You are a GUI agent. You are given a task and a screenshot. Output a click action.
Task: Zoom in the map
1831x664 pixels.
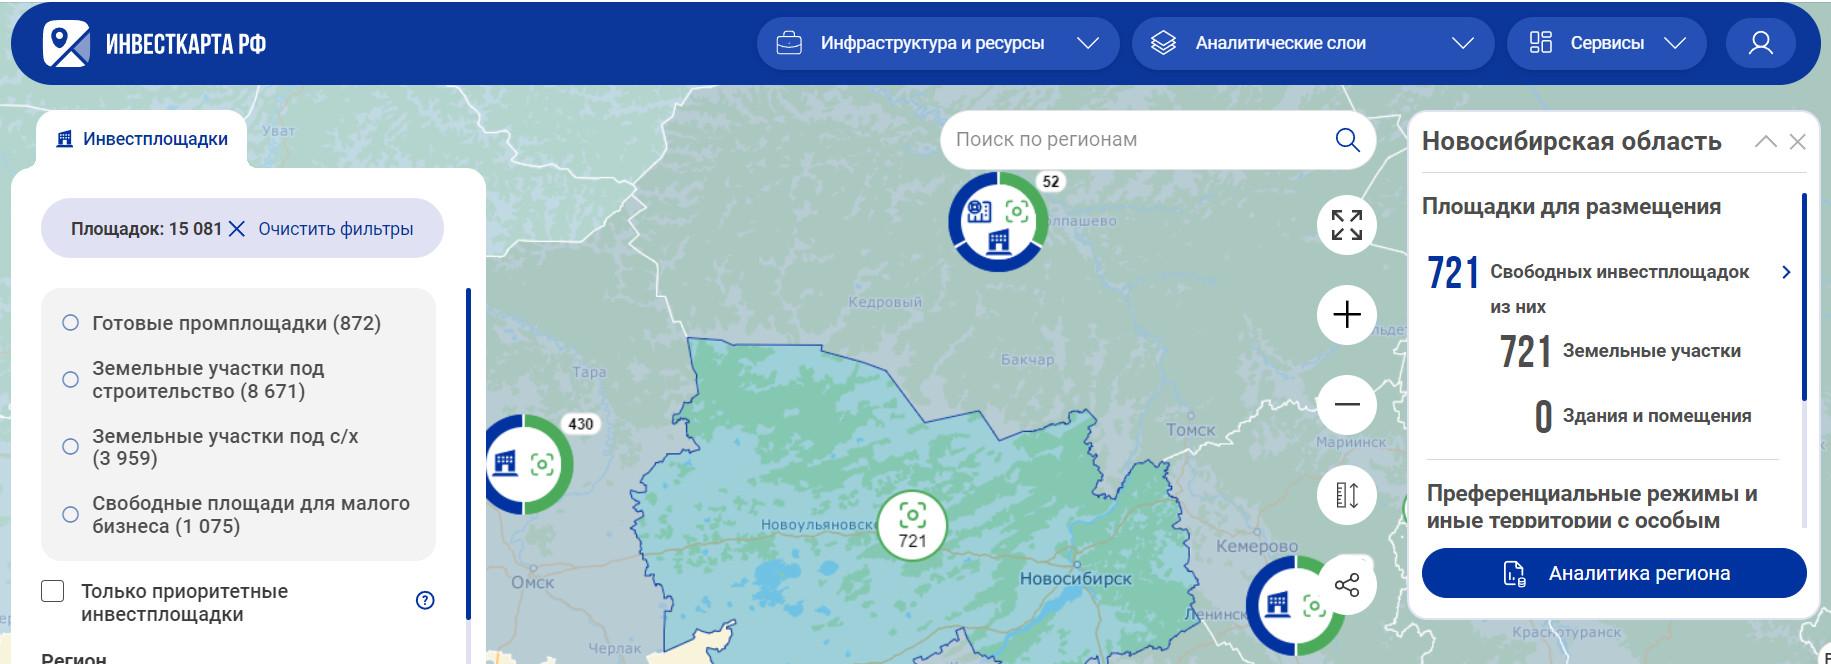tap(1347, 315)
